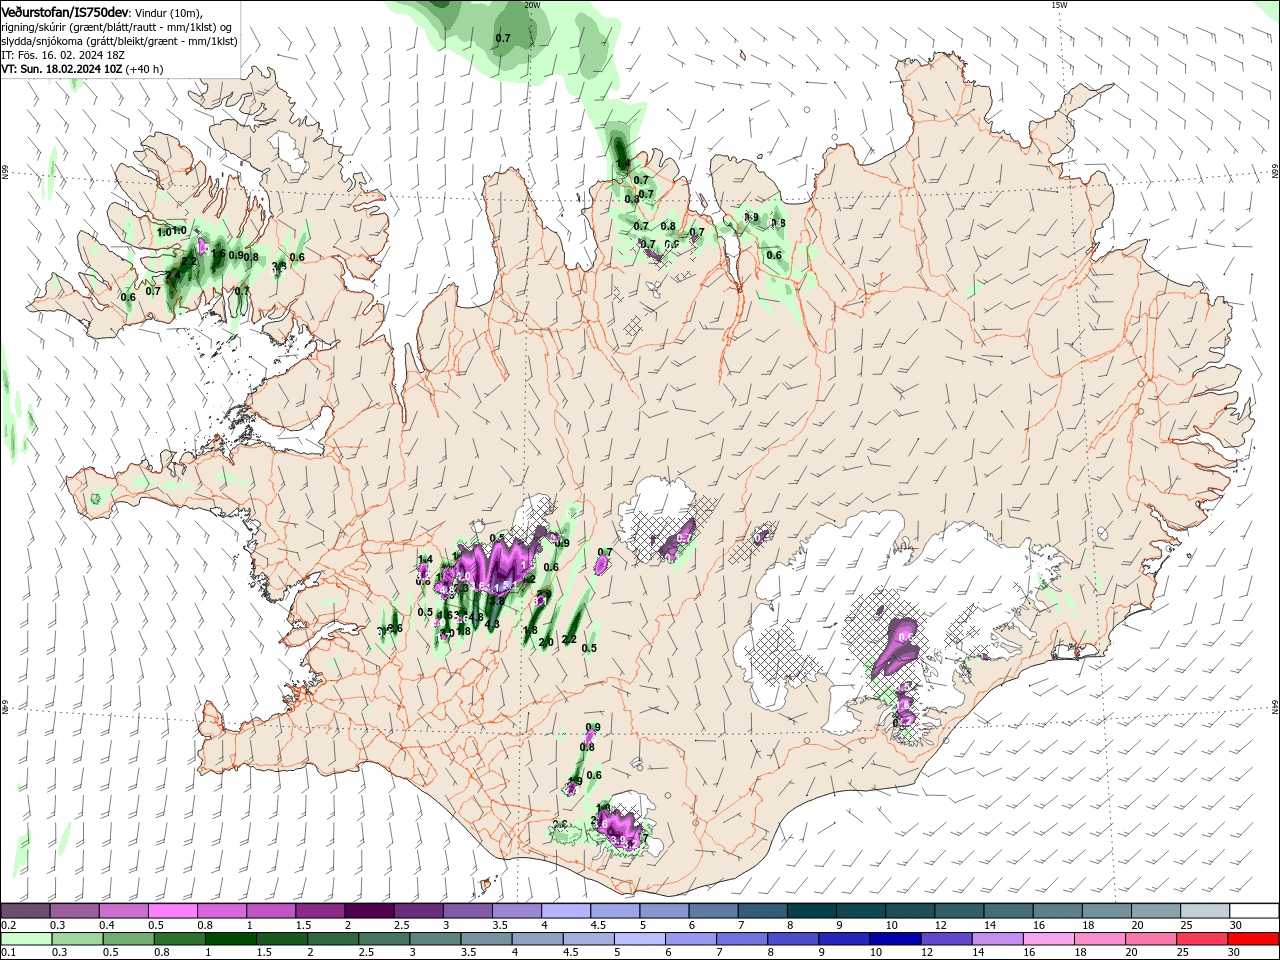Click the 2.0 precipitation value on the map
The height and width of the screenshot is (960, 1280).
coord(546,642)
